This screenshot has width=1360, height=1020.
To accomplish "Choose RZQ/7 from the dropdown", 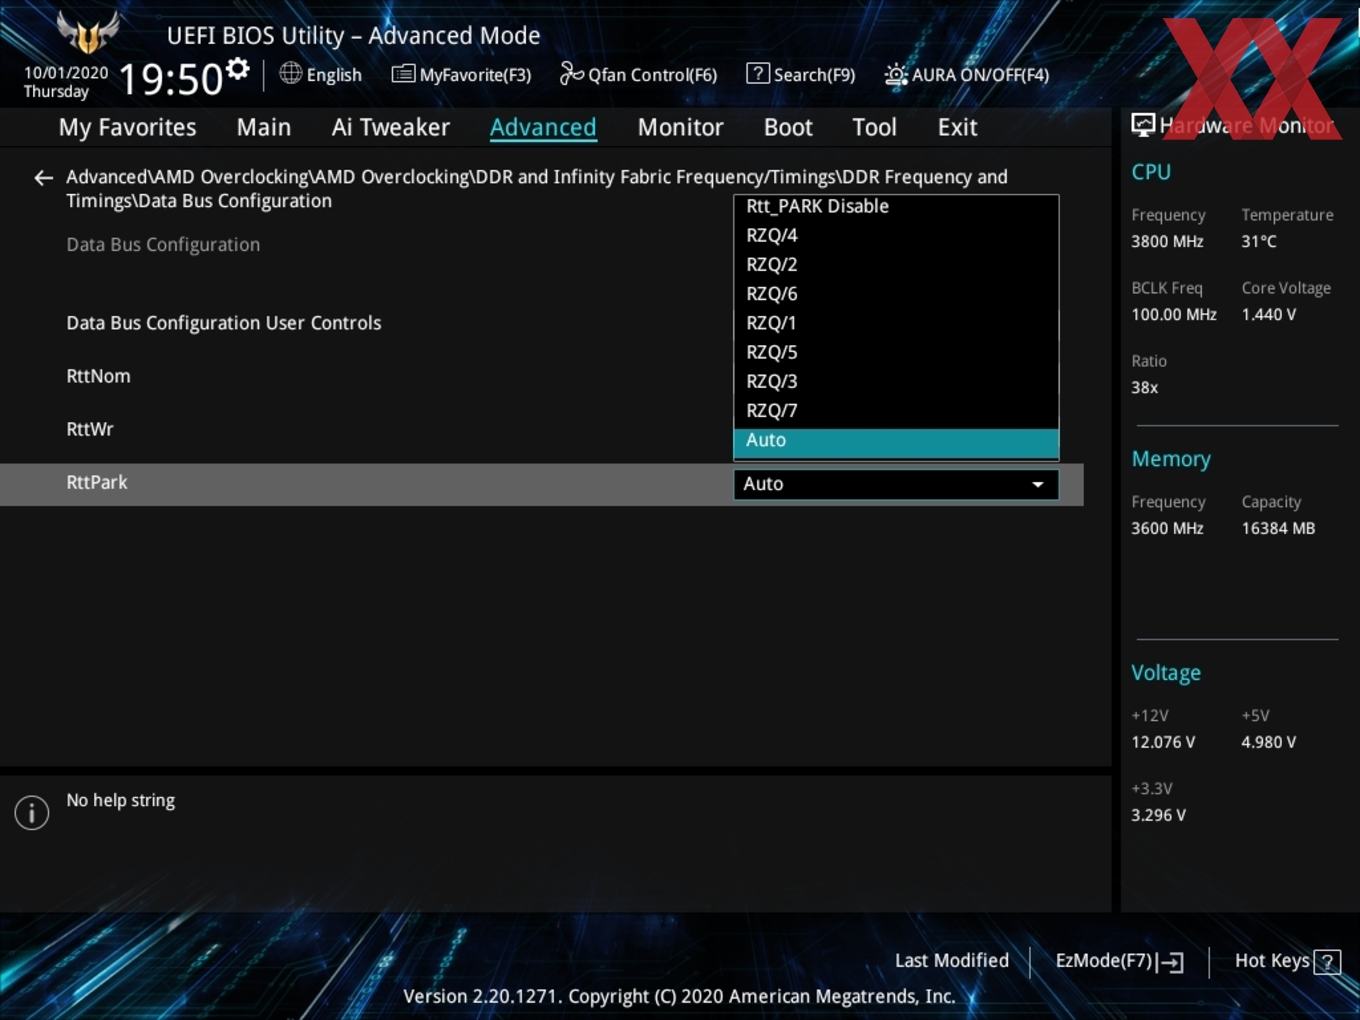I will (x=896, y=410).
